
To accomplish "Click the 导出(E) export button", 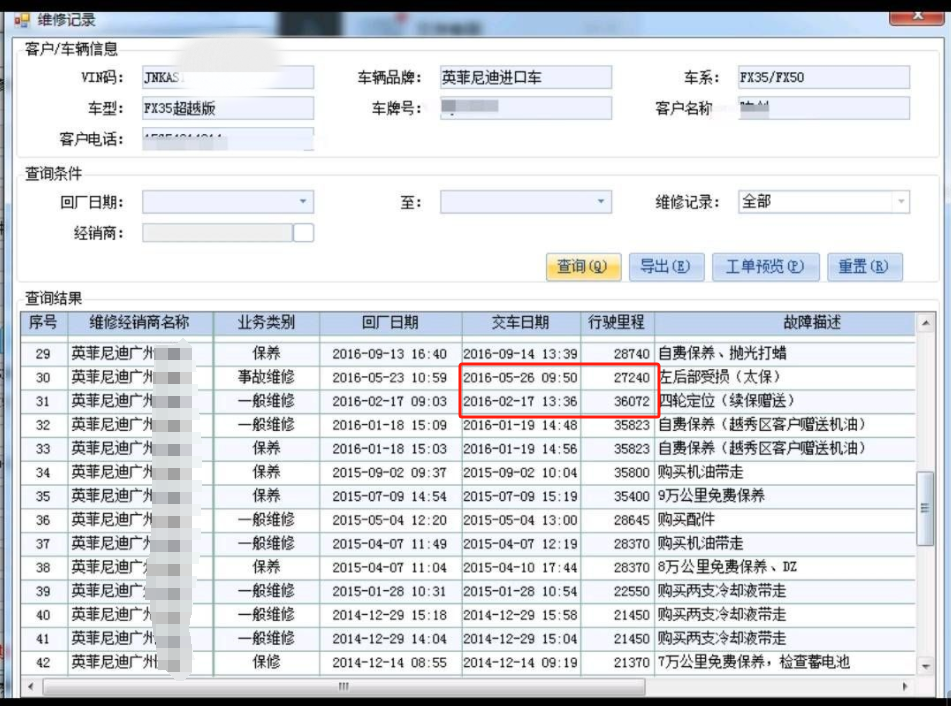I will (x=665, y=267).
